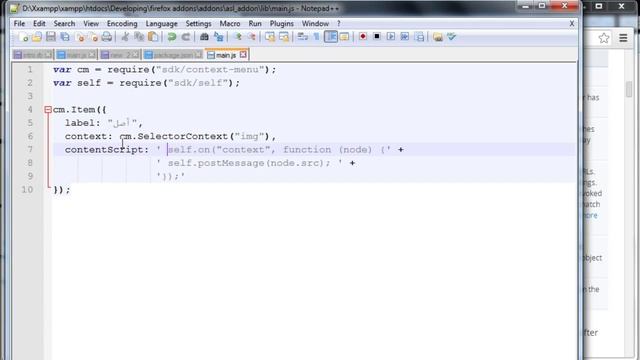Click the Save All toolbar icon
Image resolution: width=640 pixels, height=360 pixels.
[x=65, y=37]
